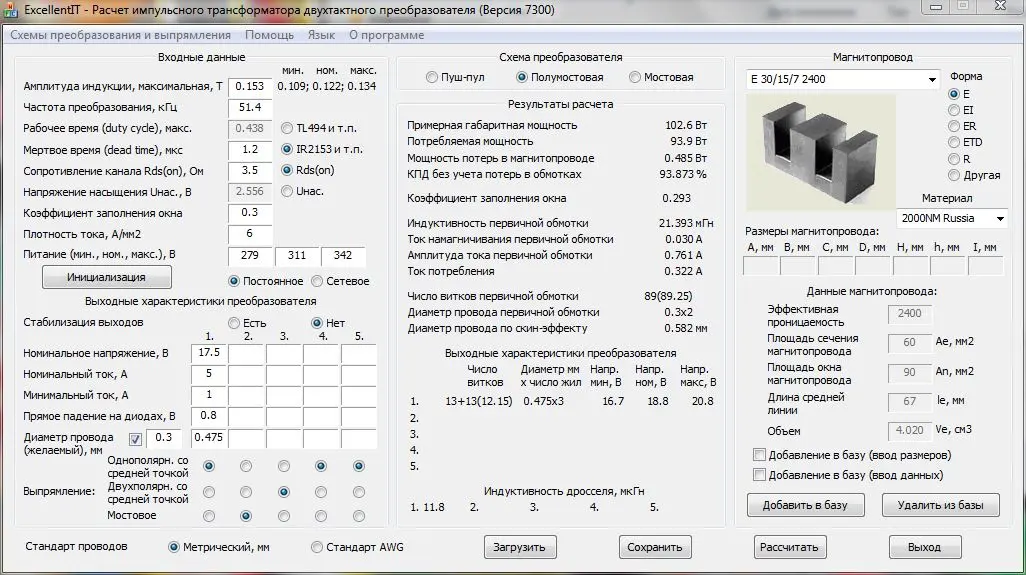Select Стандарт AWG wire standard
This screenshot has width=1026, height=575.
tap(357, 548)
